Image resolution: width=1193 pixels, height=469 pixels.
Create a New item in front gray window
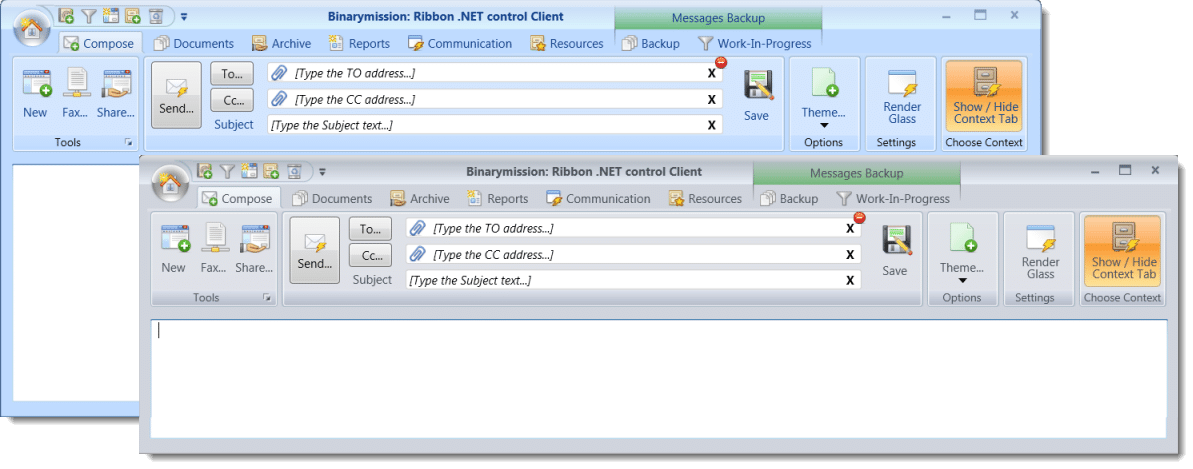(173, 248)
